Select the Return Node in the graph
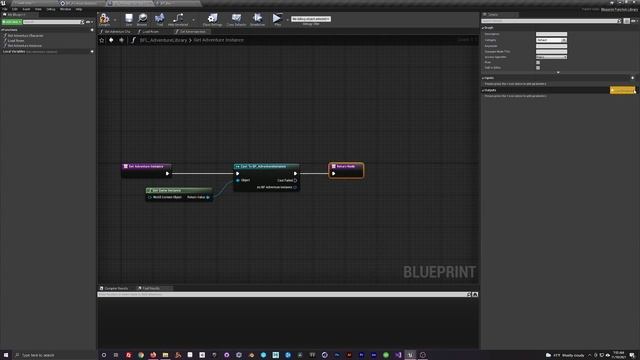640x360 pixels. point(346,171)
